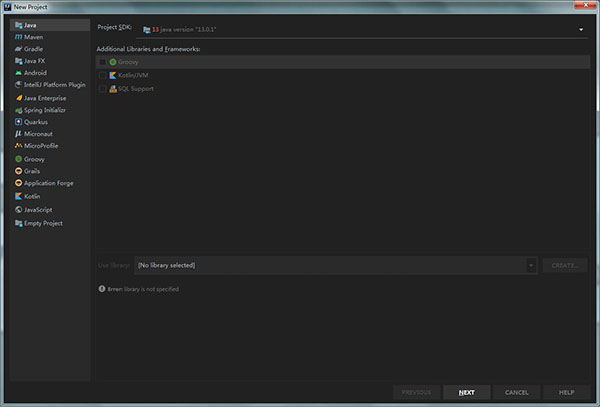Choose the Application Forge icon
This screenshot has height=407, width=600.
click(x=18, y=183)
